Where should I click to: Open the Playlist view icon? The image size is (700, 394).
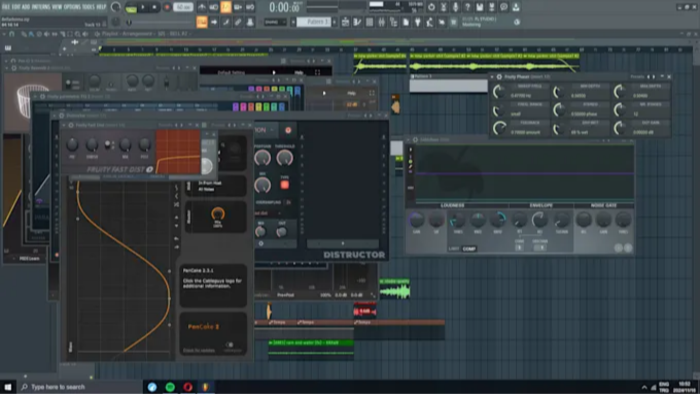(345, 22)
